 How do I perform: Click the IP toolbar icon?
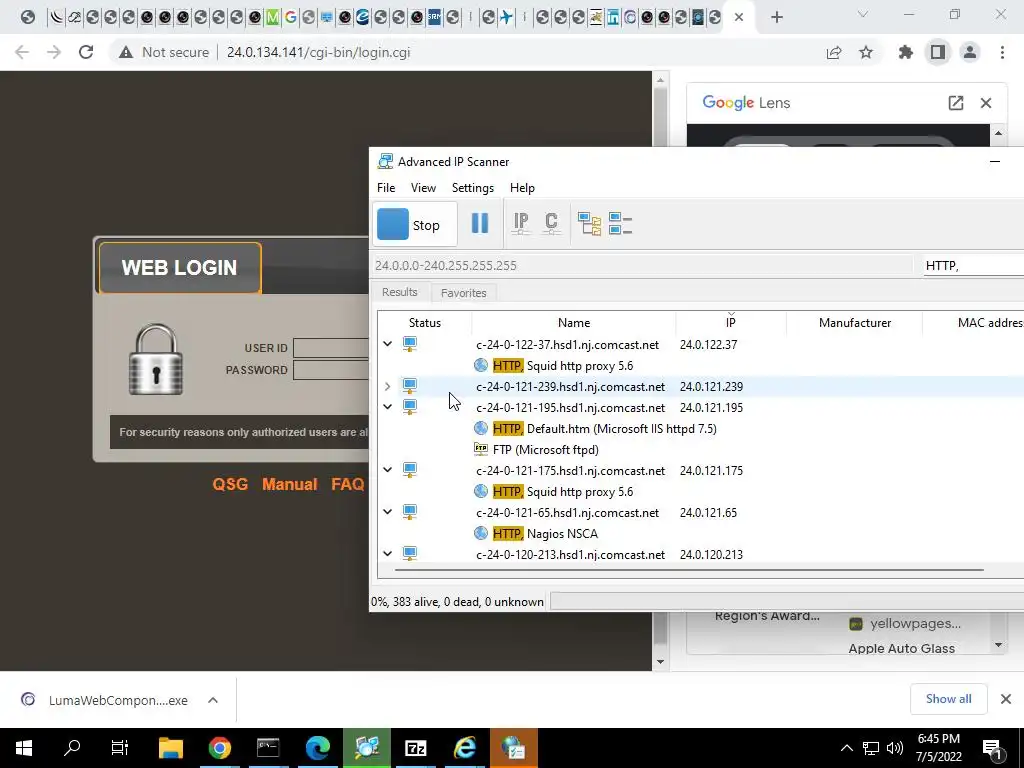[520, 223]
